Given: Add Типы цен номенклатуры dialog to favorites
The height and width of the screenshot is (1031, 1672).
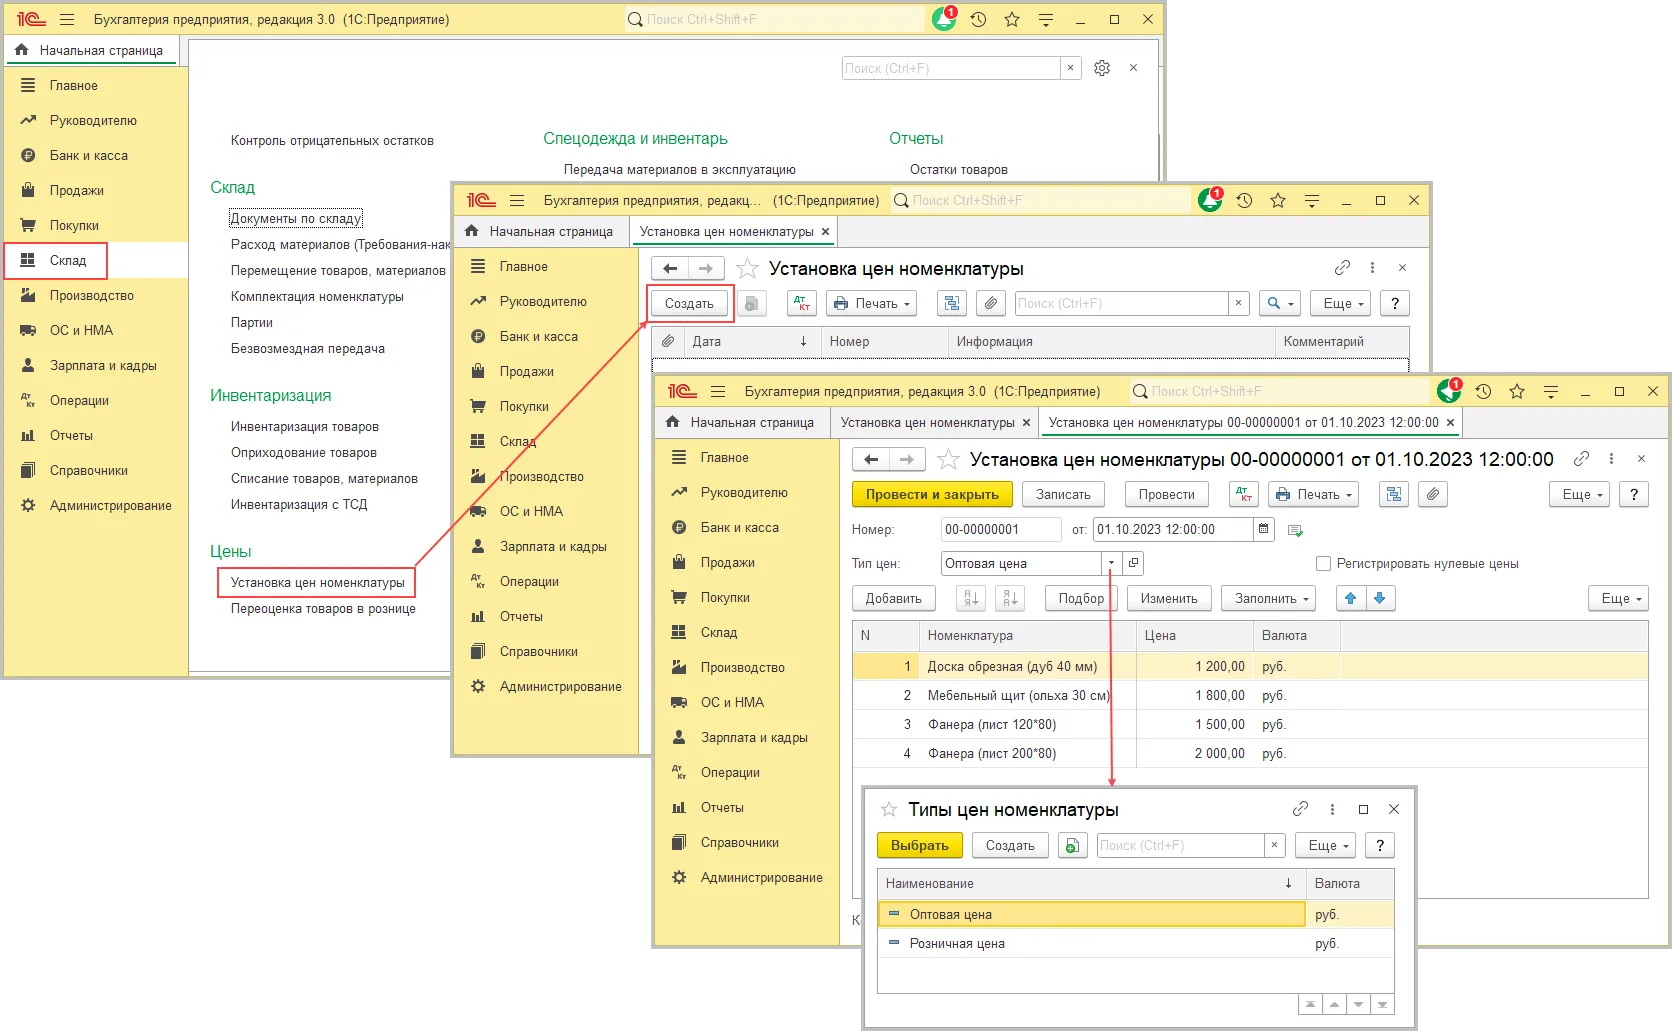Looking at the screenshot, I should (x=889, y=809).
